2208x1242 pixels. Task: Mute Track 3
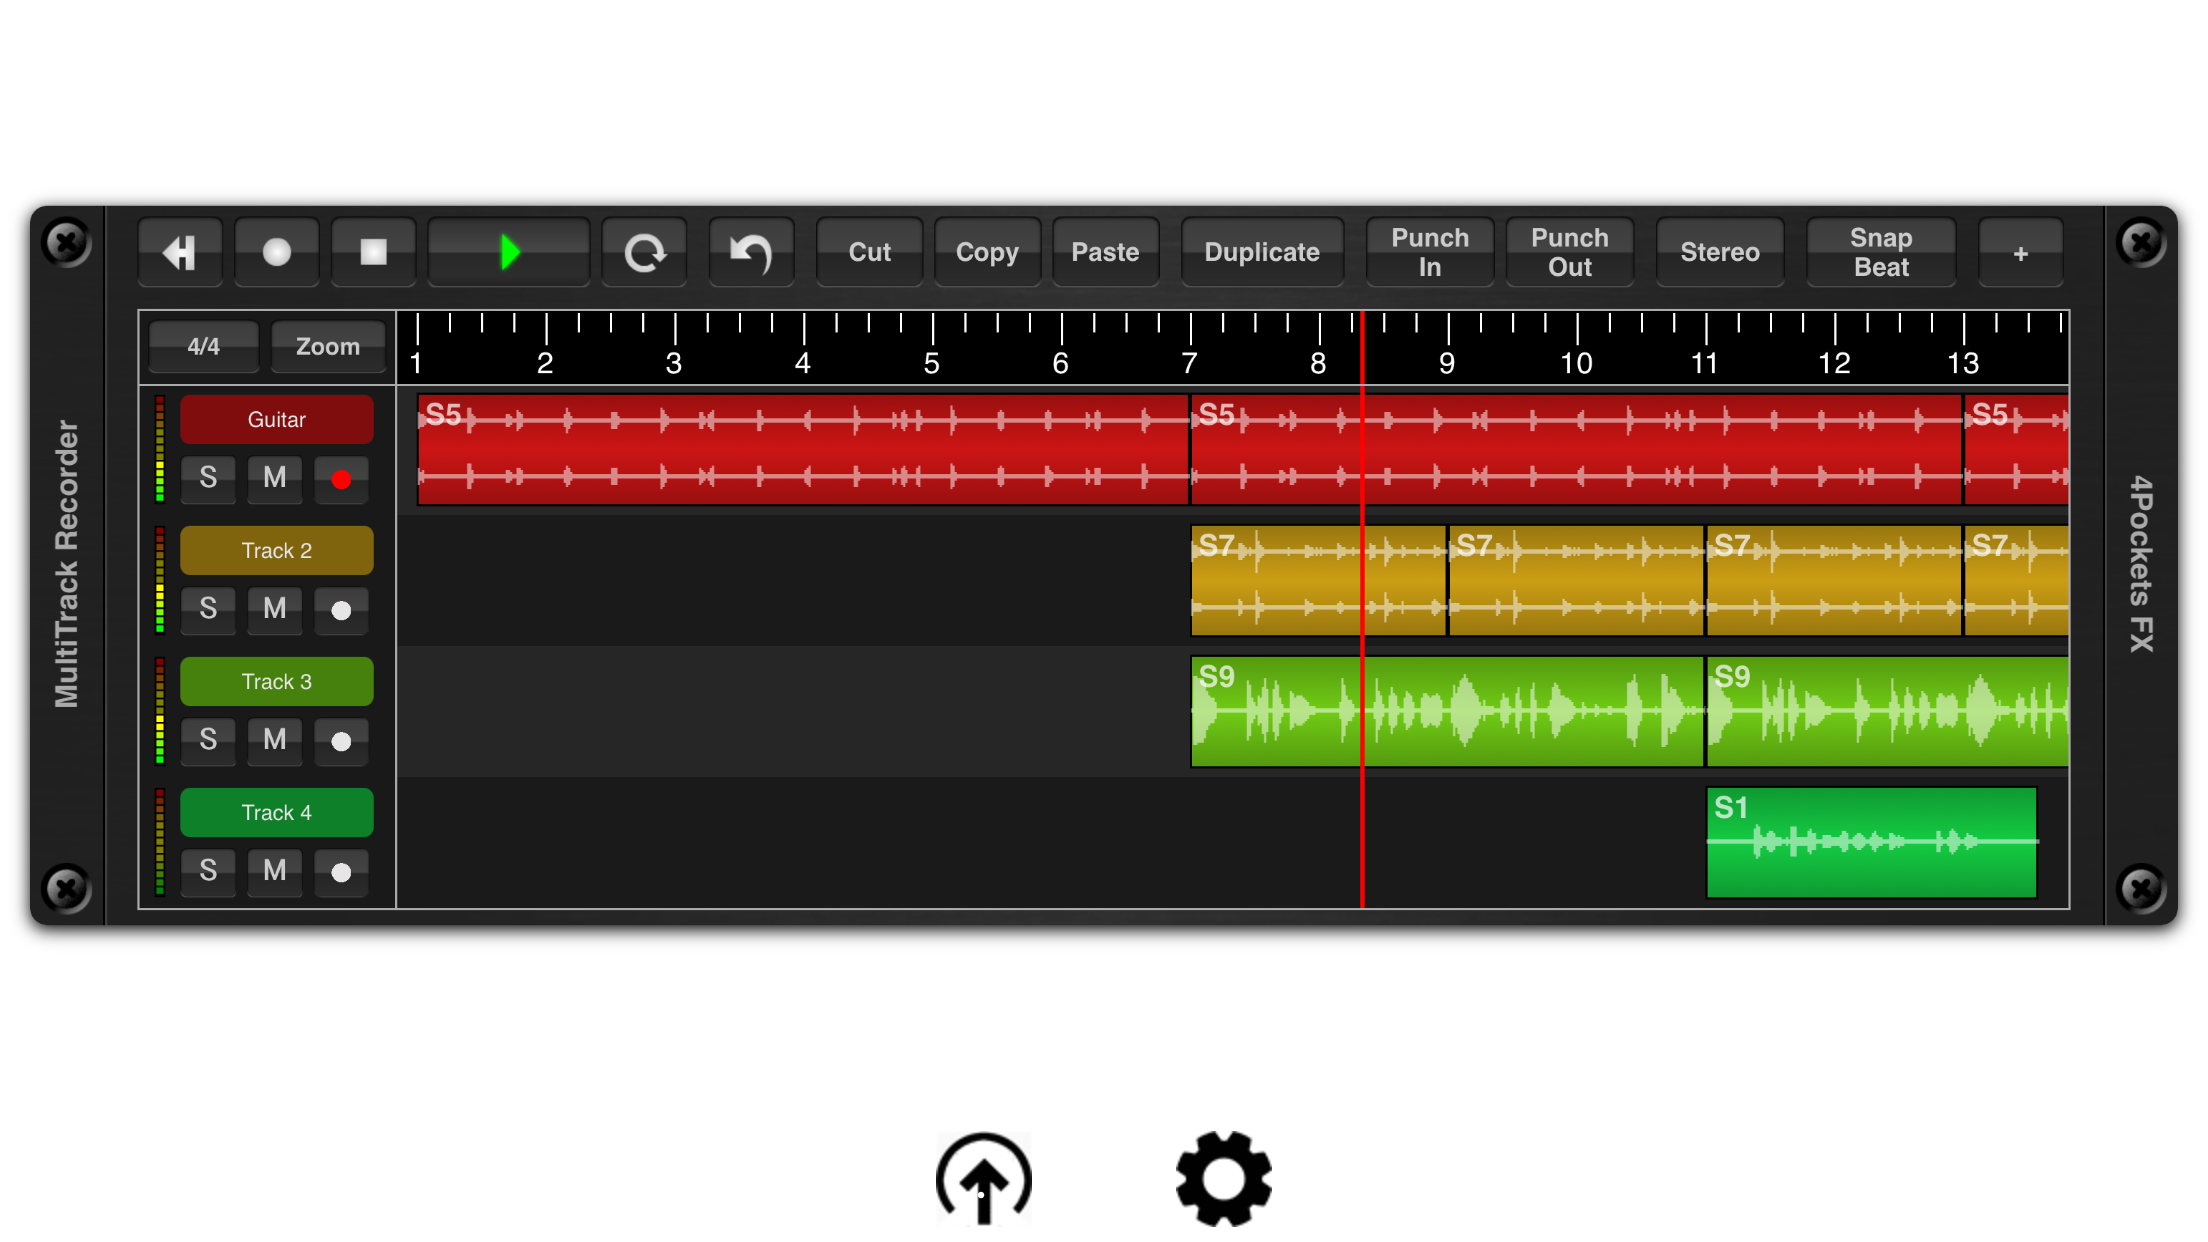(274, 741)
